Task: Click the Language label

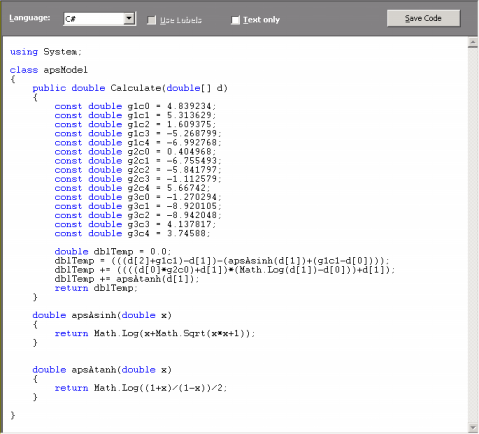Action: (30, 18)
